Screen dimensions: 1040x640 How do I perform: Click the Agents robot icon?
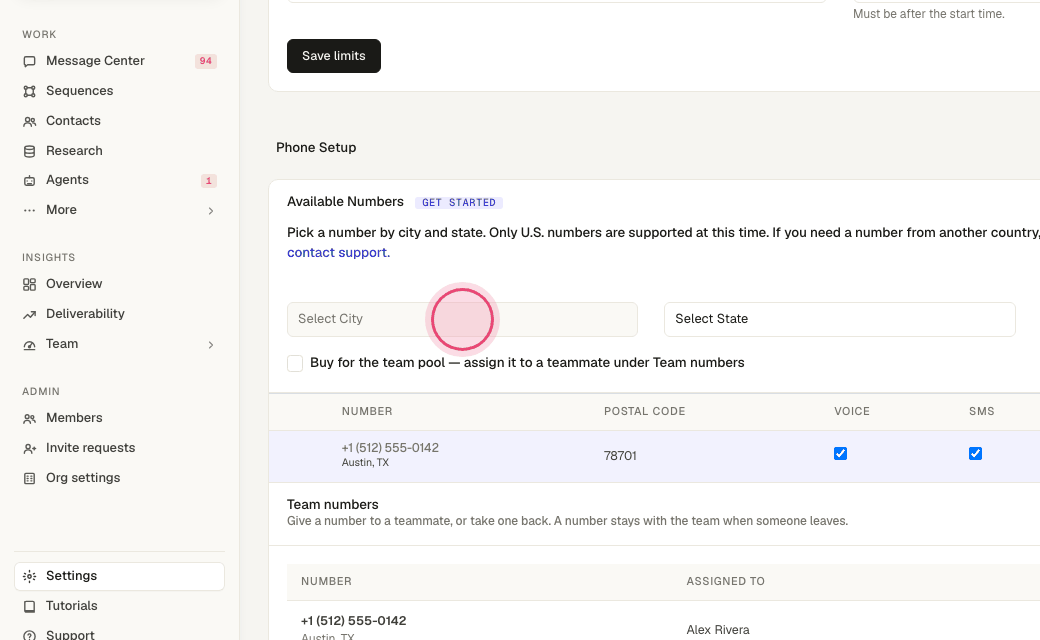tap(29, 180)
